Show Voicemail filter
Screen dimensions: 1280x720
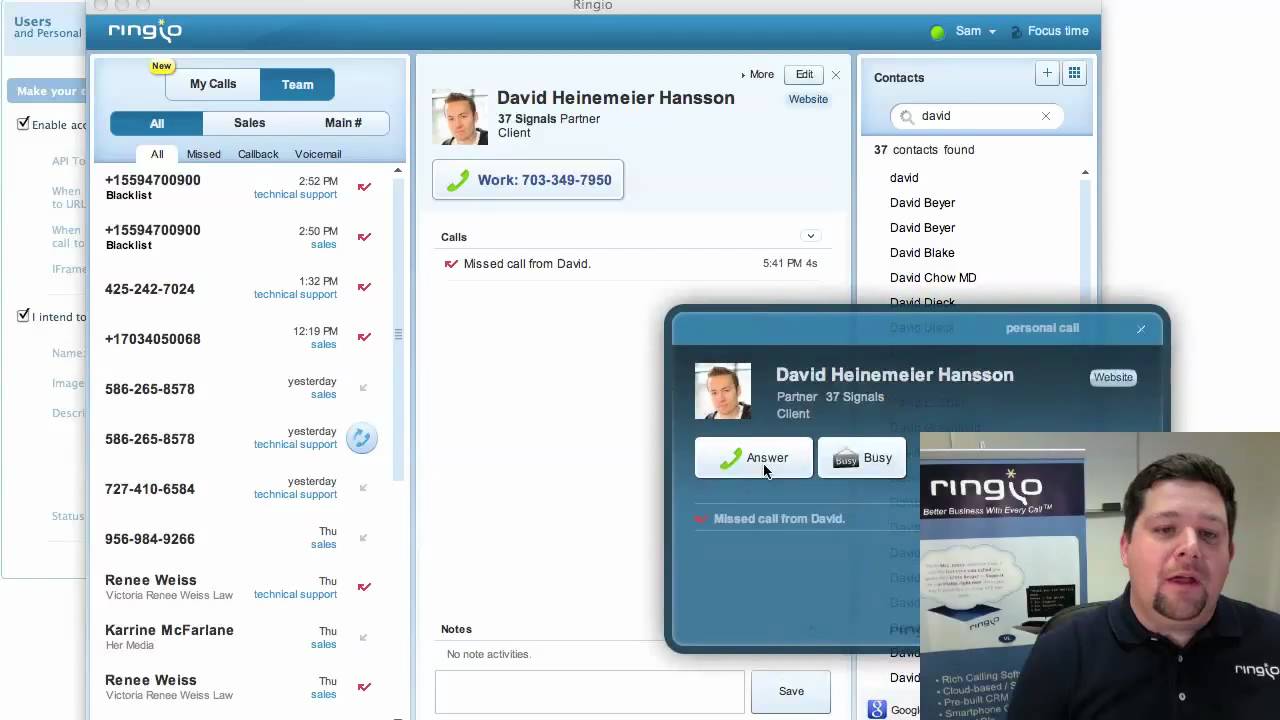click(x=318, y=154)
